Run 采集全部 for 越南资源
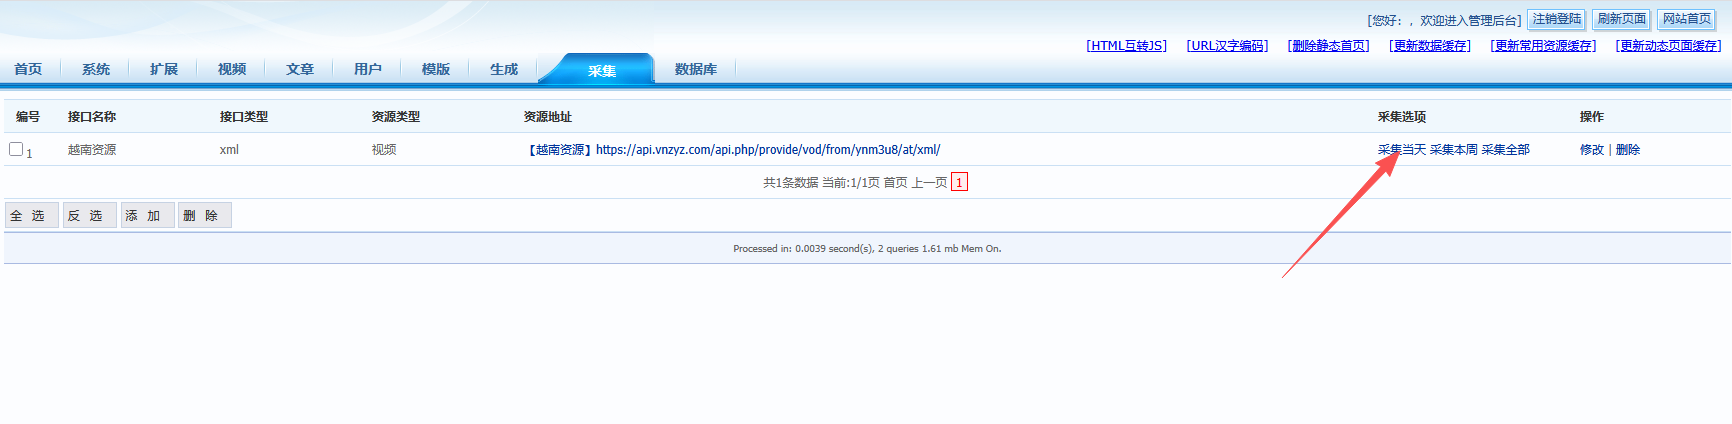The width and height of the screenshot is (1732, 424). pyautogui.click(x=1505, y=150)
